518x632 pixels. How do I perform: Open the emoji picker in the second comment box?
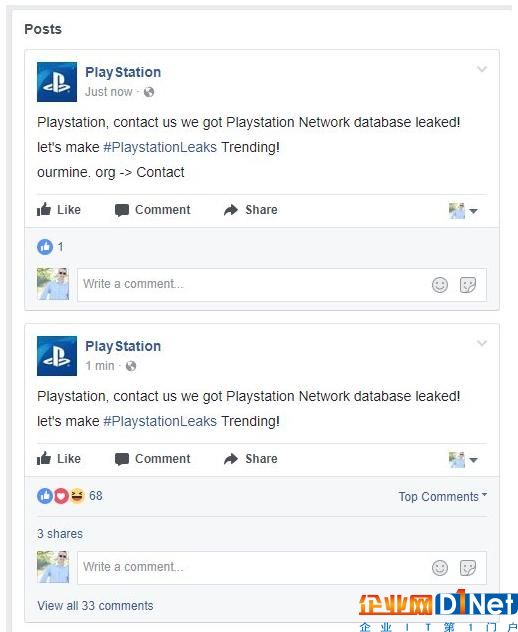440,568
